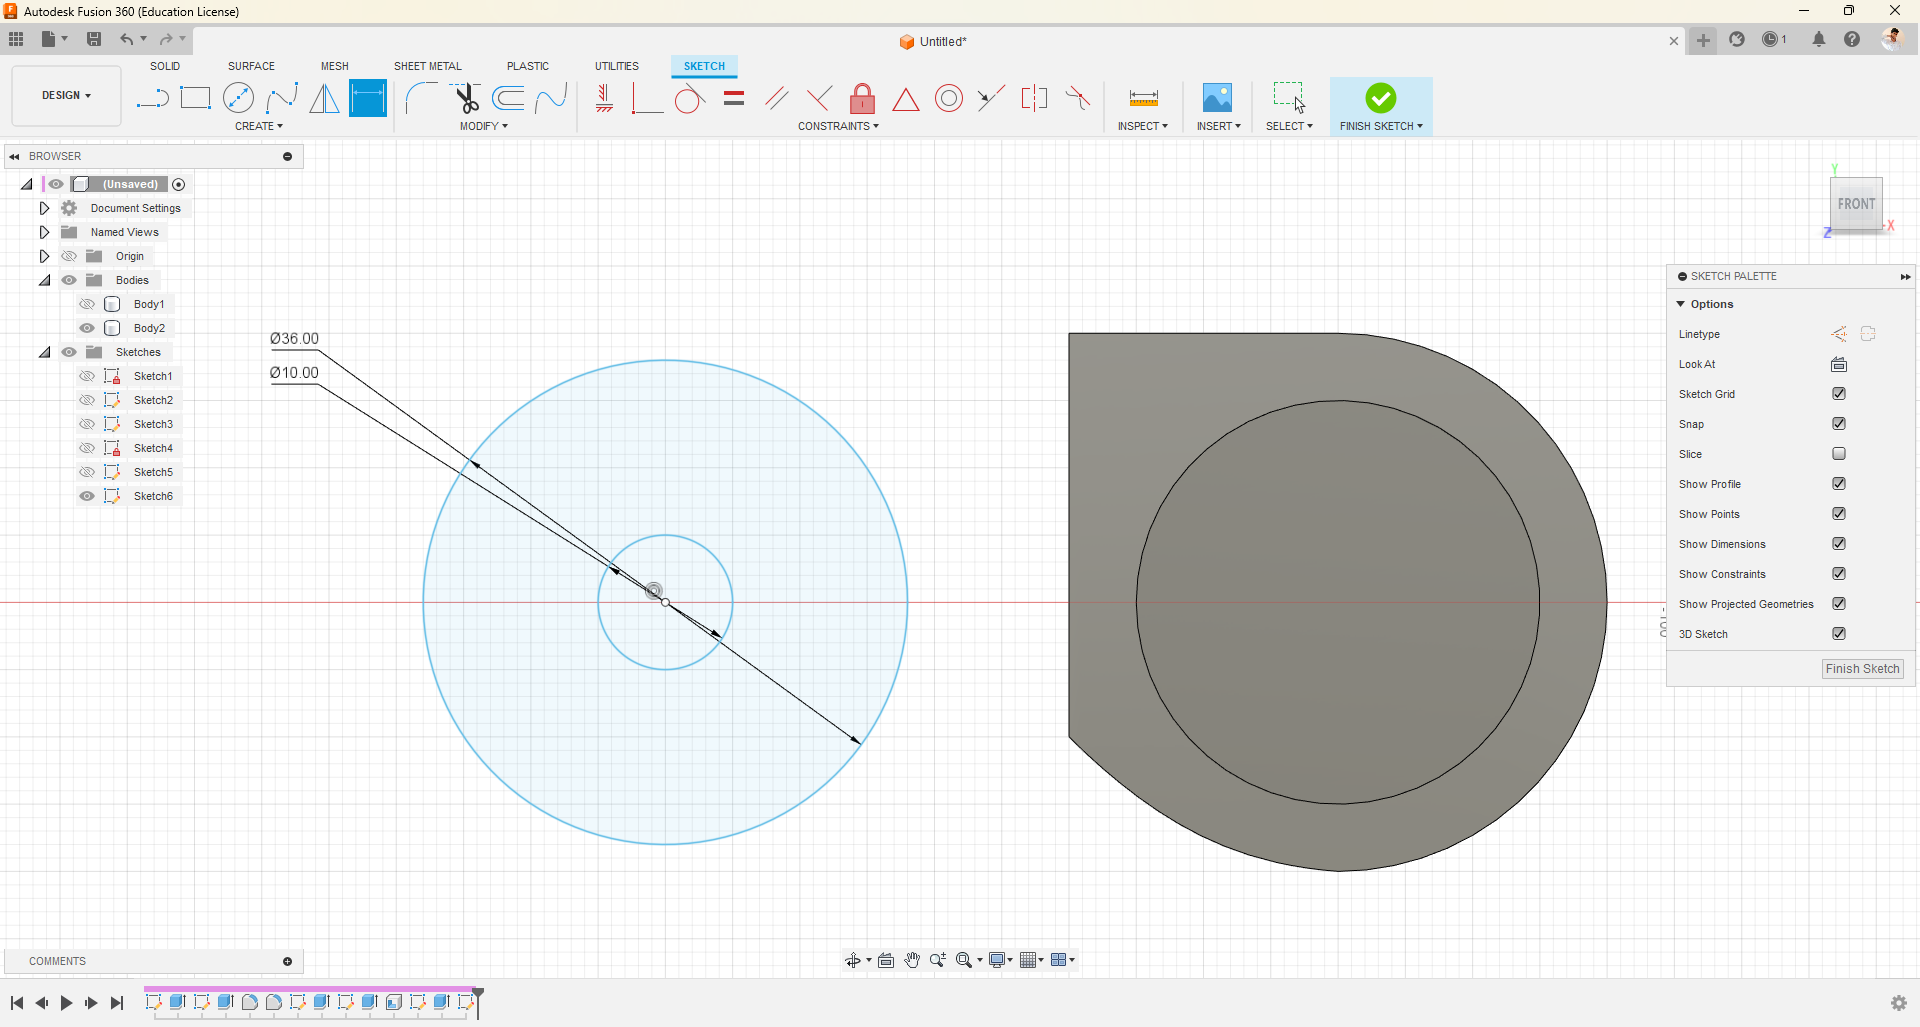This screenshot has width=1920, height=1027.
Task: Save the document with the Save icon
Action: click(x=94, y=39)
